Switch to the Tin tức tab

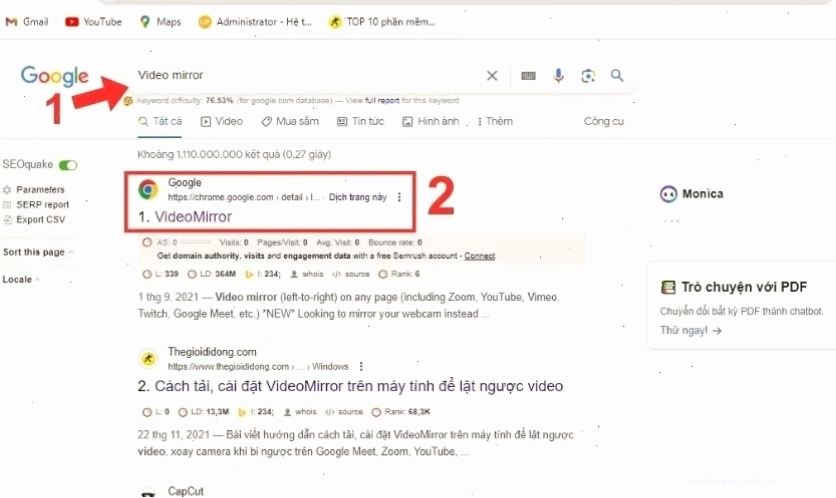(x=360, y=122)
